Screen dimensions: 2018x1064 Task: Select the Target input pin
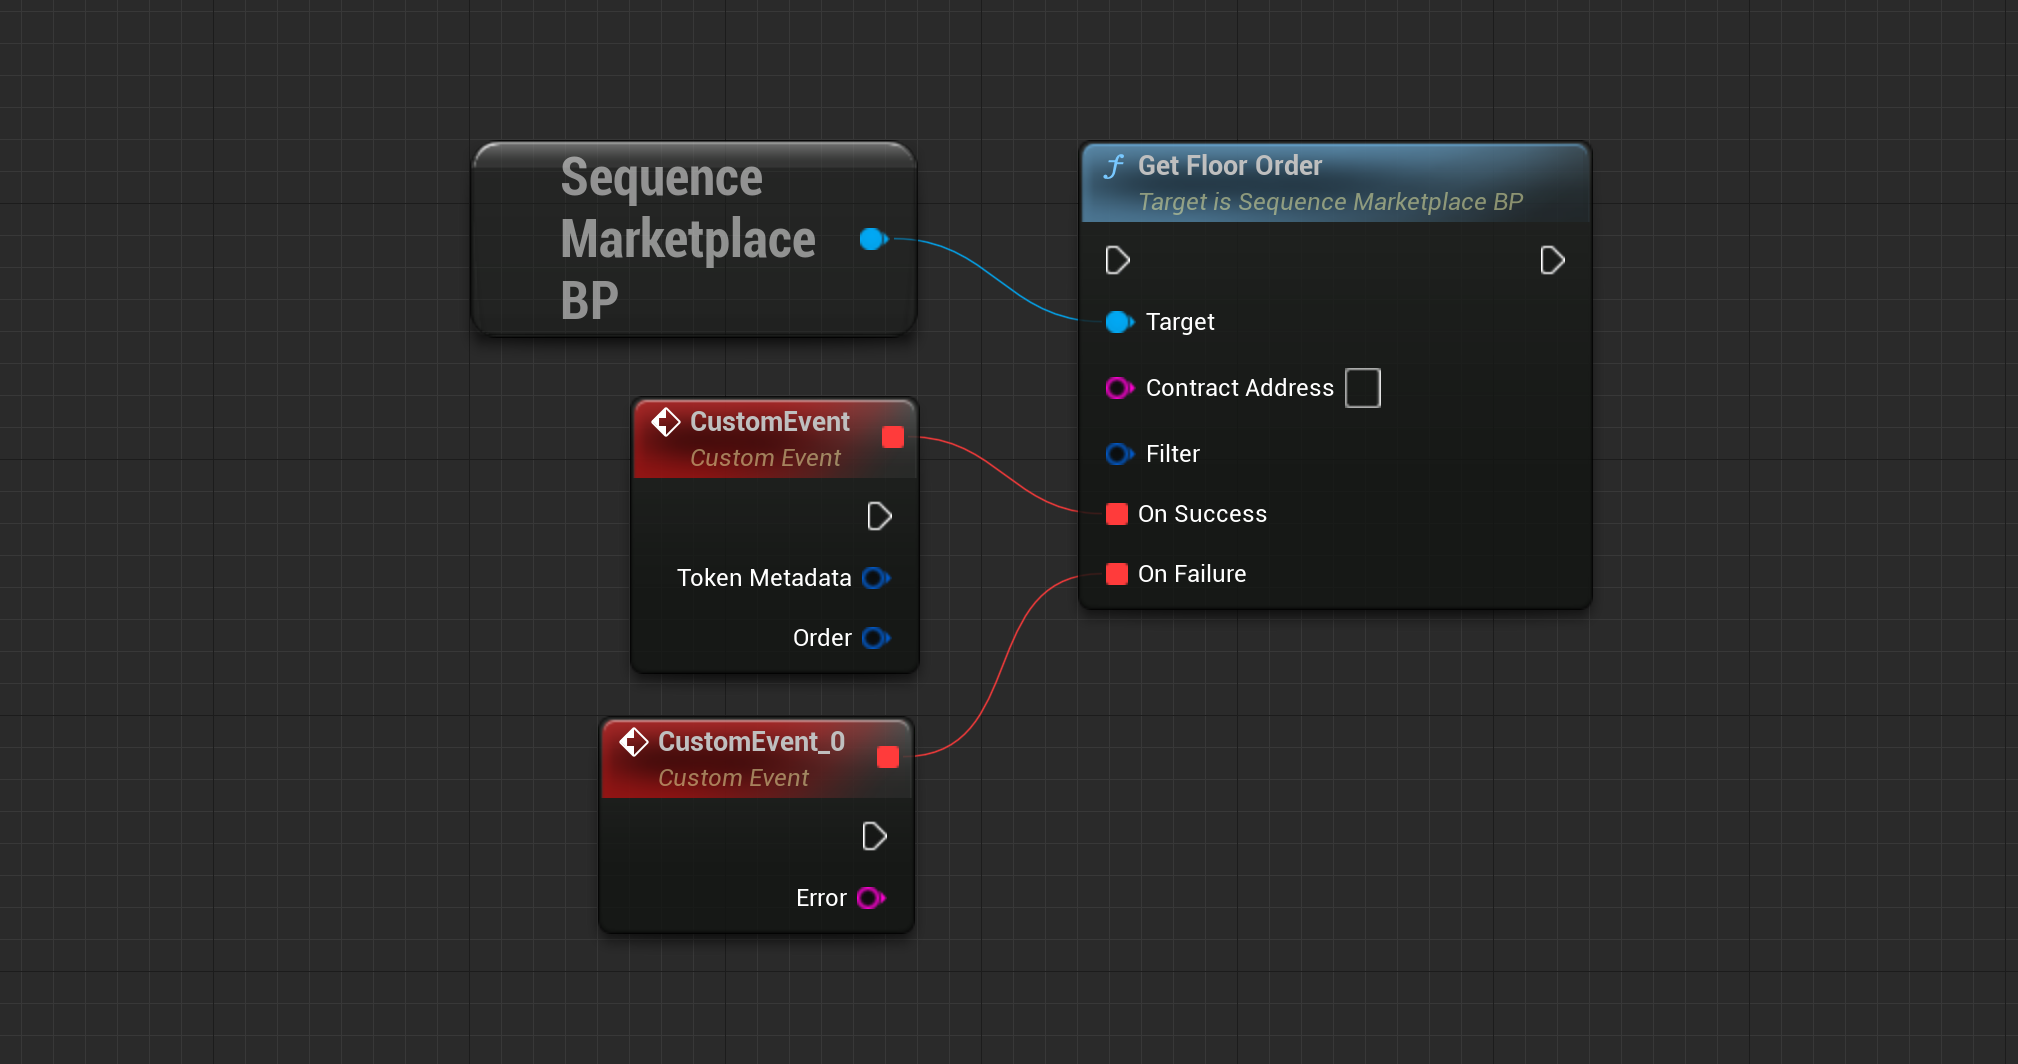pos(1120,322)
